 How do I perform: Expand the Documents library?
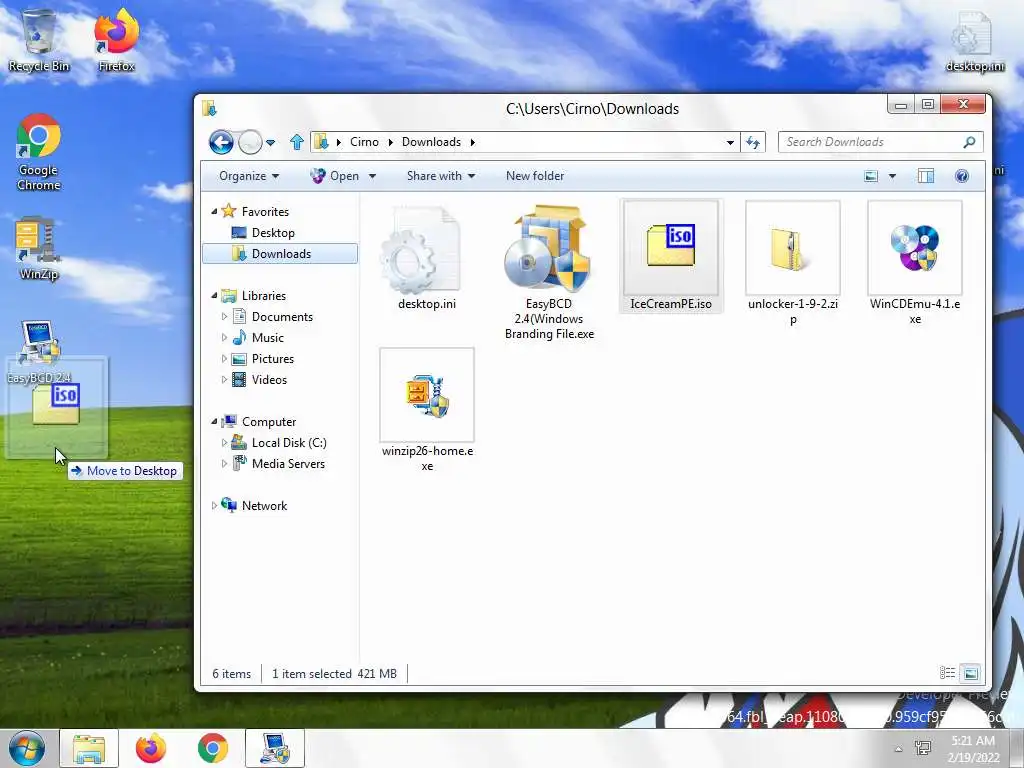point(224,317)
